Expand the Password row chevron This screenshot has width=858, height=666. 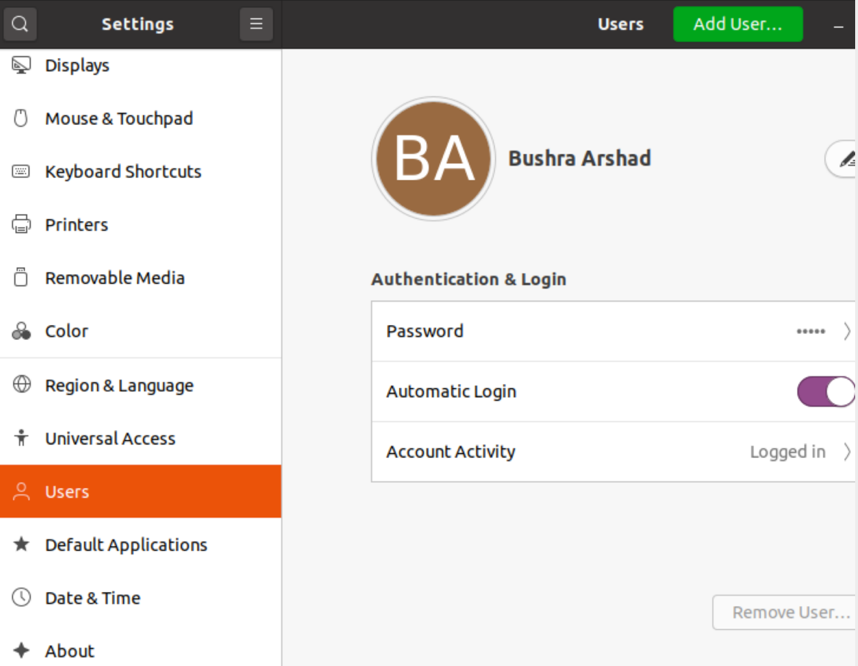[847, 331]
